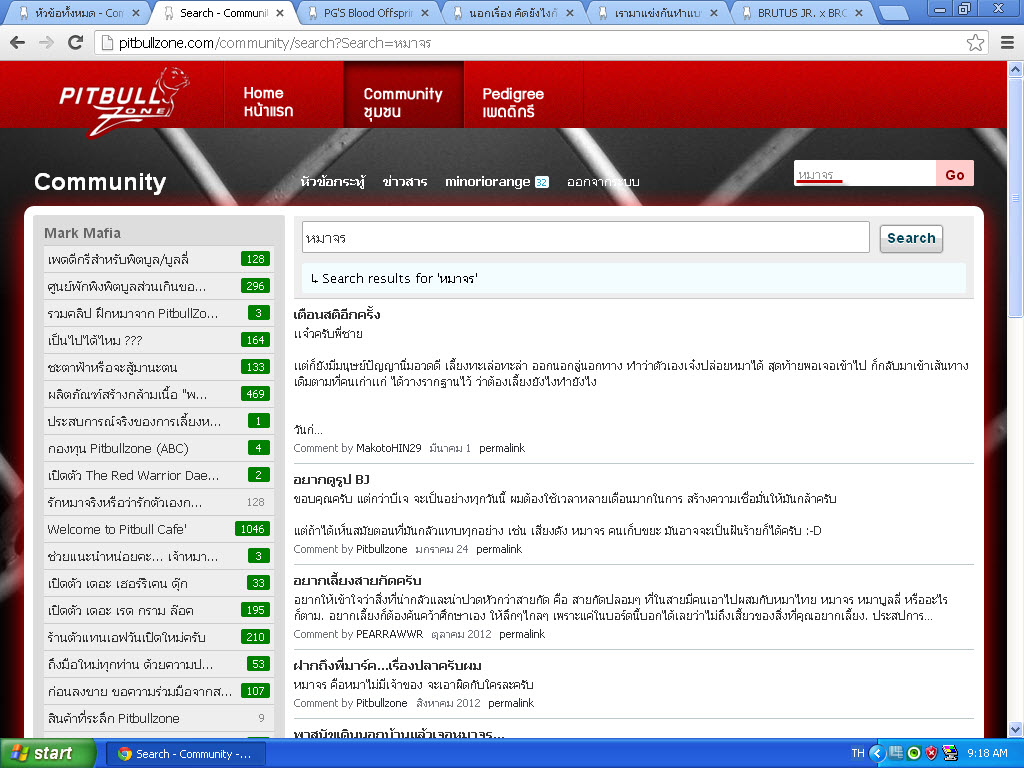Image resolution: width=1024 pixels, height=768 pixels.
Task: Open the minoriorange profile link
Action: tap(487, 182)
